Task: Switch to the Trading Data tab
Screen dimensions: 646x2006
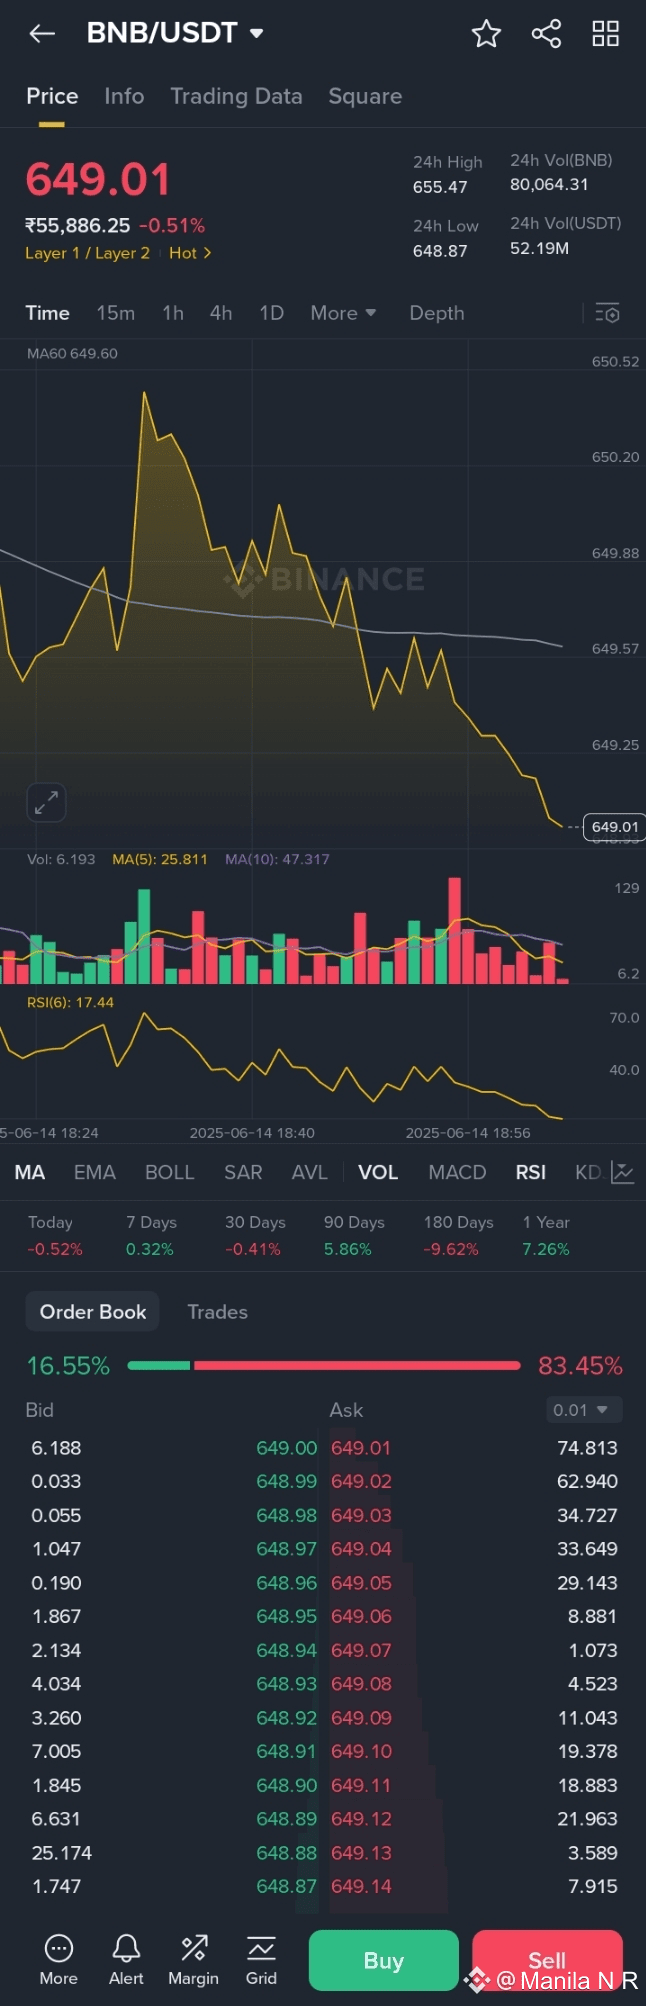Action: tap(236, 96)
